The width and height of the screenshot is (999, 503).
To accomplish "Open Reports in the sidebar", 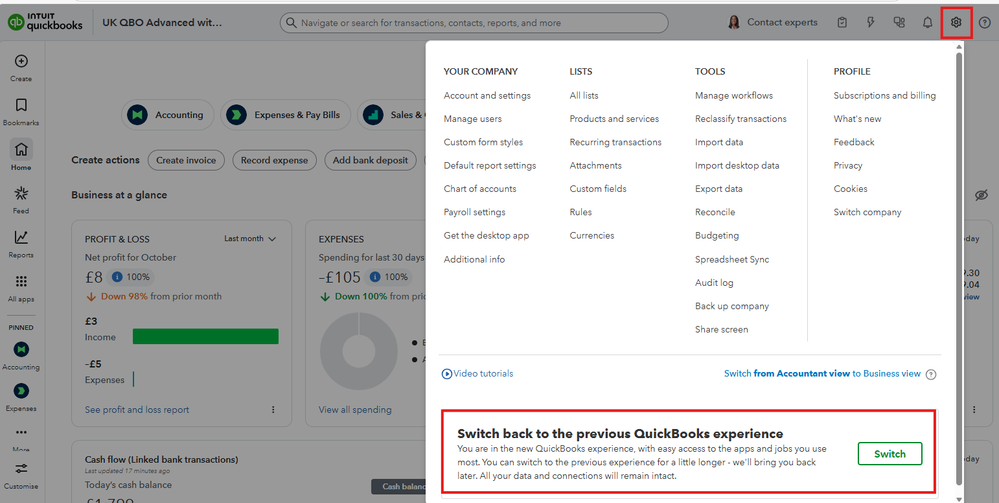I will (x=21, y=244).
